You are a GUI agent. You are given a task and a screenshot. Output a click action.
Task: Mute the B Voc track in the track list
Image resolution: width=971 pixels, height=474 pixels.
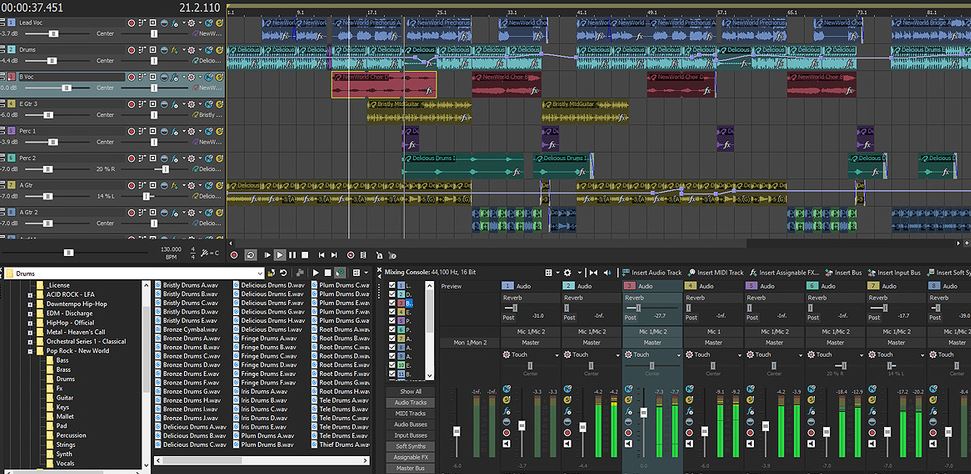point(209,77)
